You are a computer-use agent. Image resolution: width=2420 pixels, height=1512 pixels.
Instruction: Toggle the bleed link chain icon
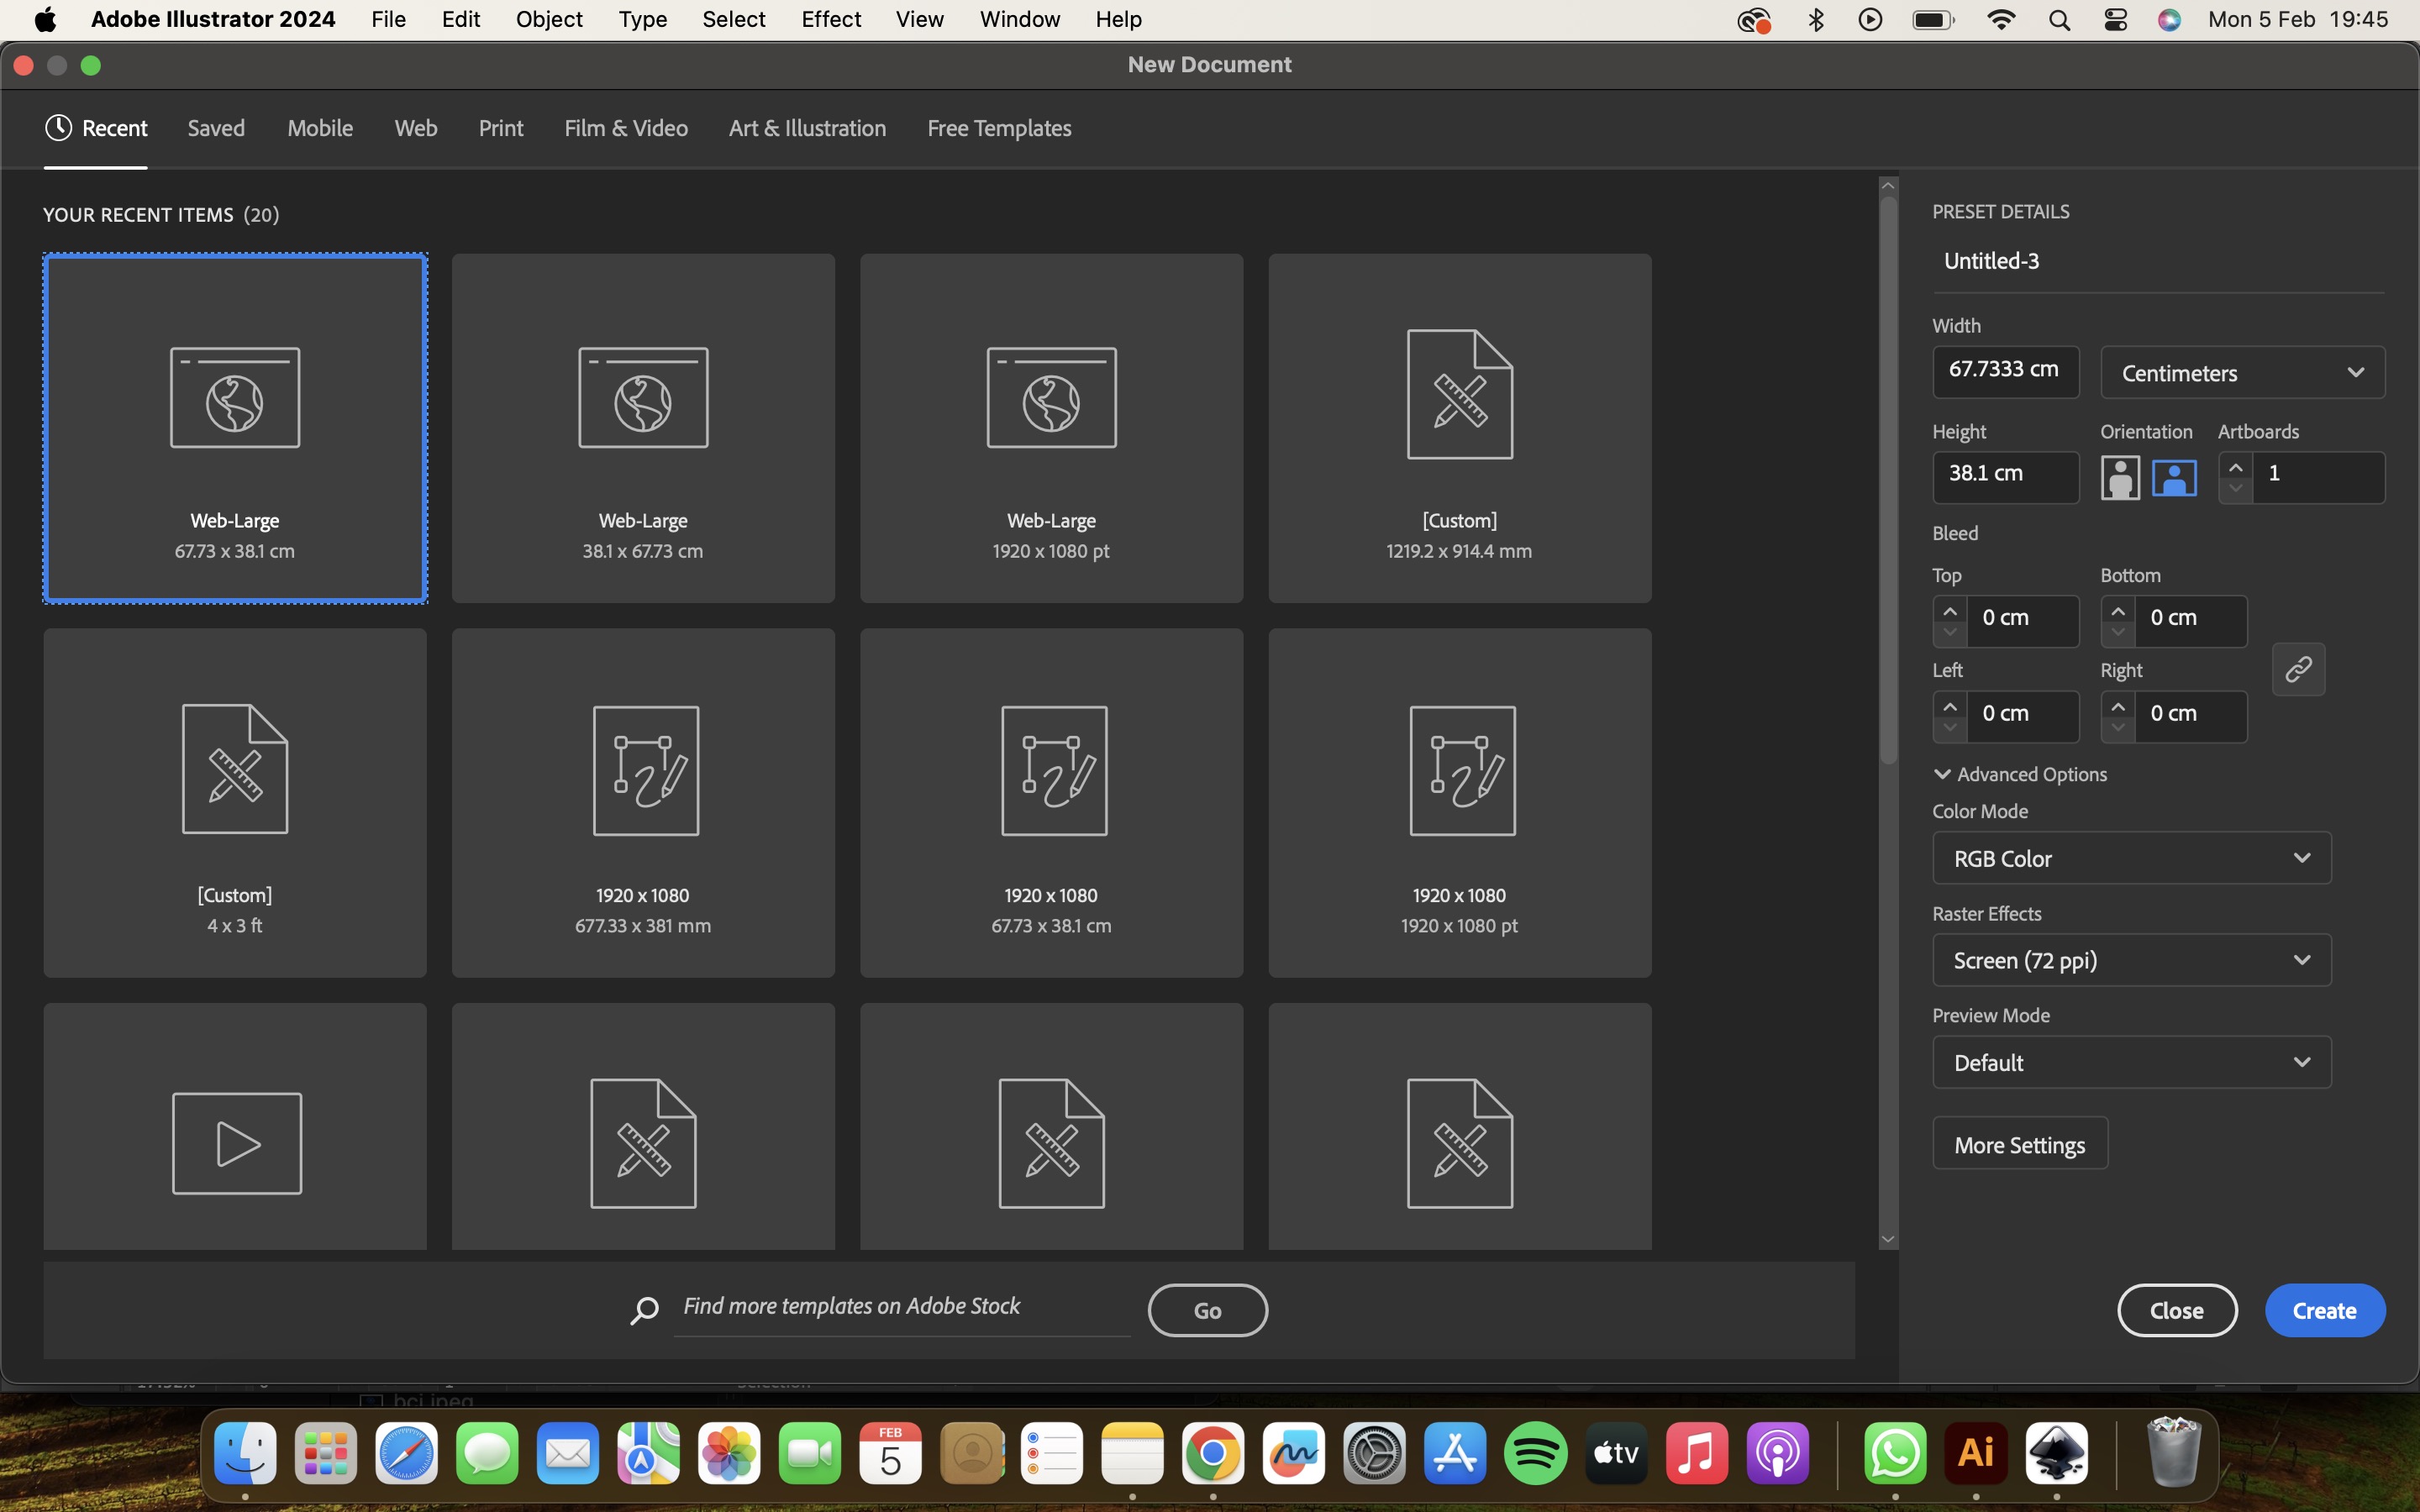[x=2298, y=669]
